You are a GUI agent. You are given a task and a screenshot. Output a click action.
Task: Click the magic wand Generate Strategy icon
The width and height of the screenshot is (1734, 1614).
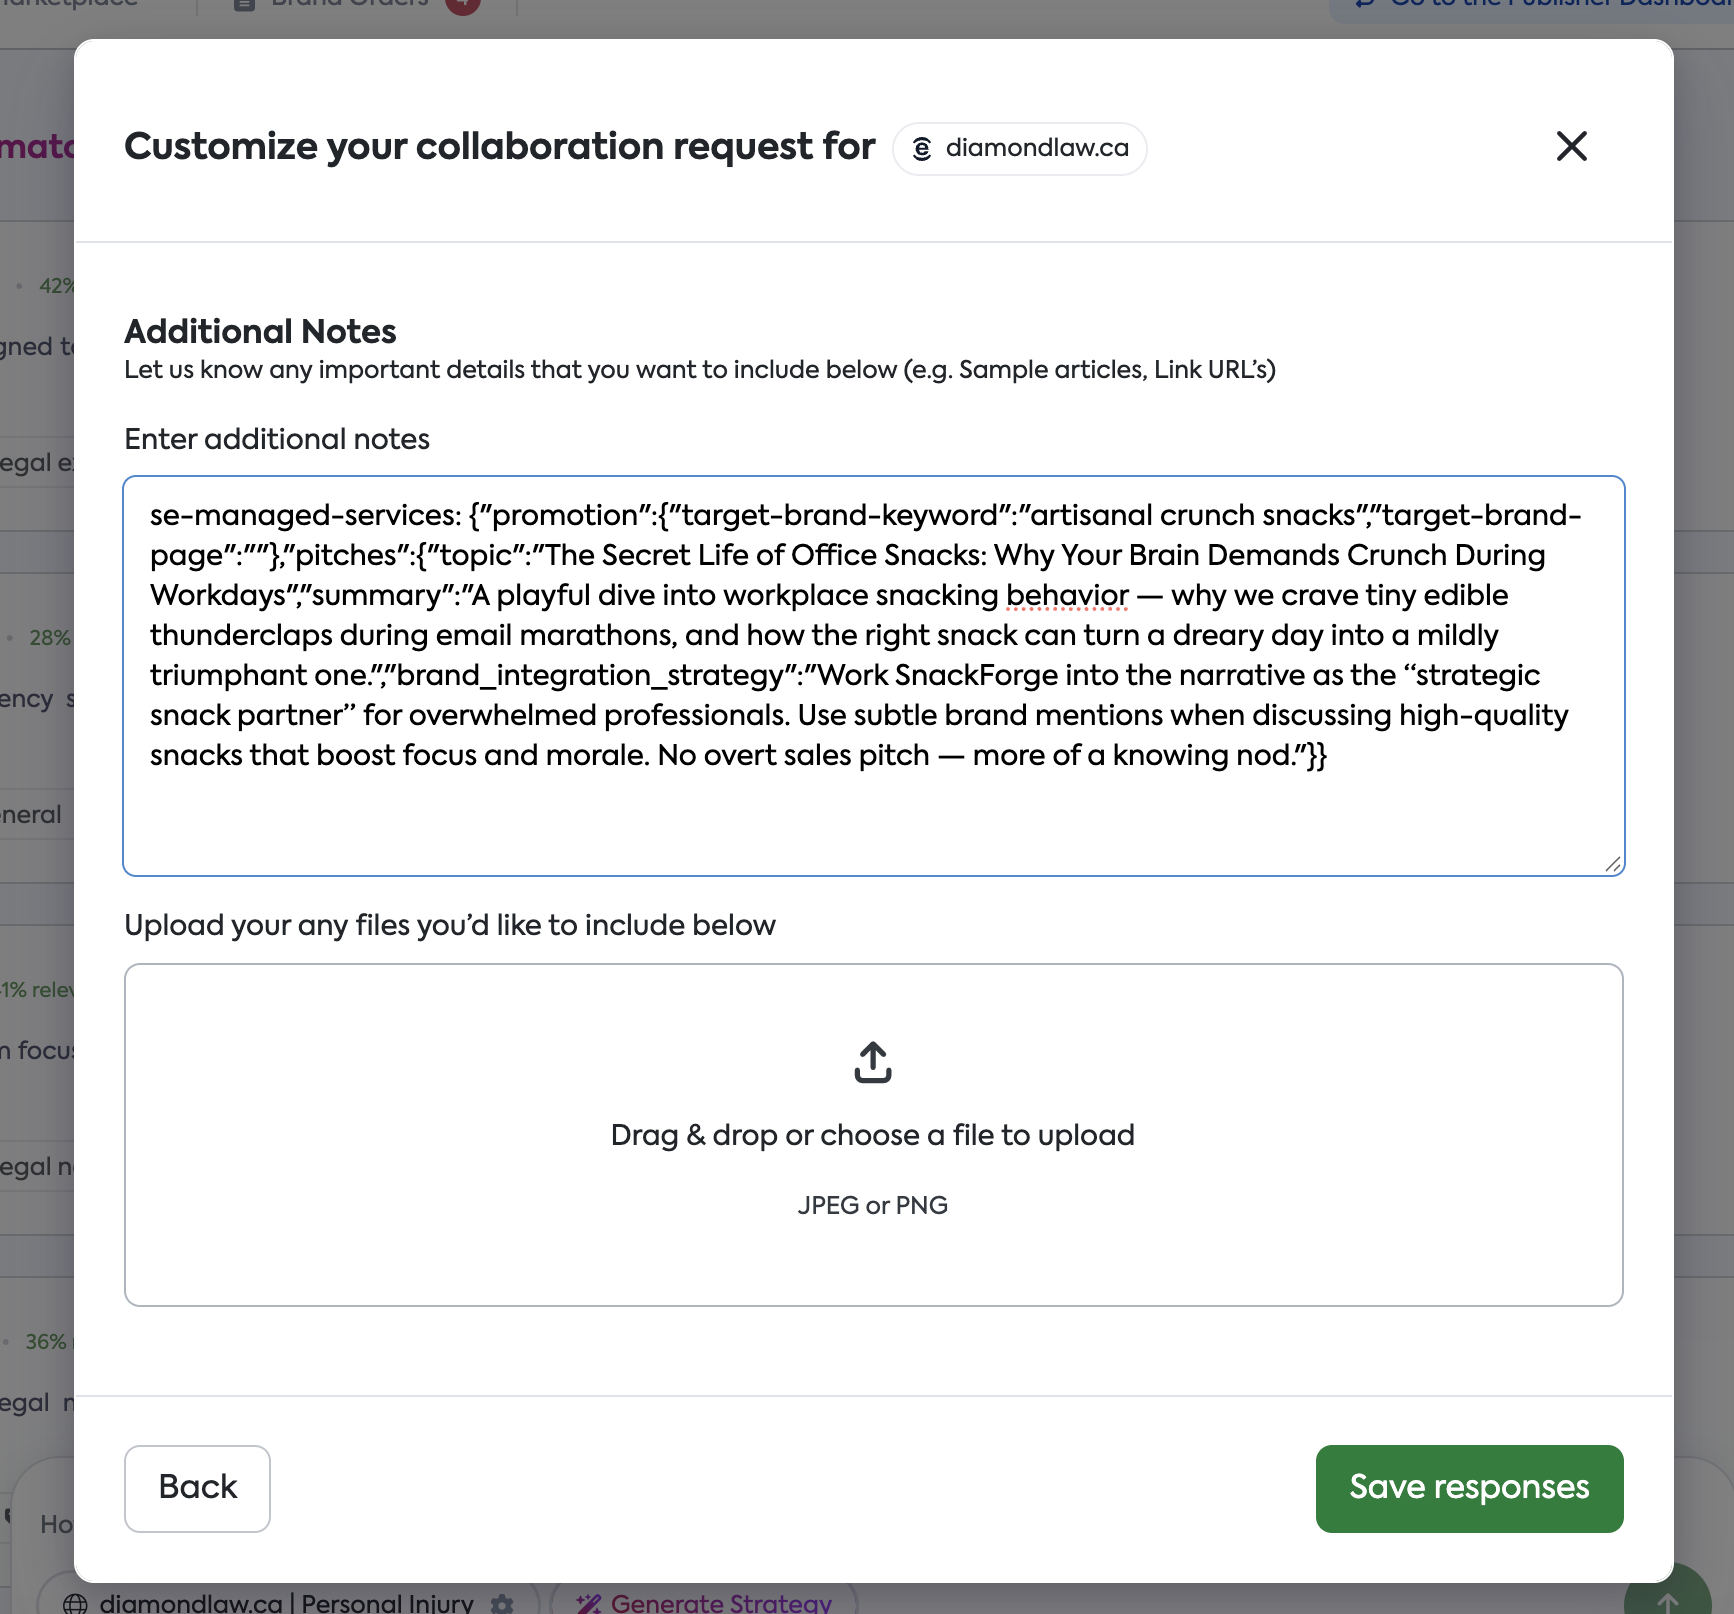pos(588,1604)
